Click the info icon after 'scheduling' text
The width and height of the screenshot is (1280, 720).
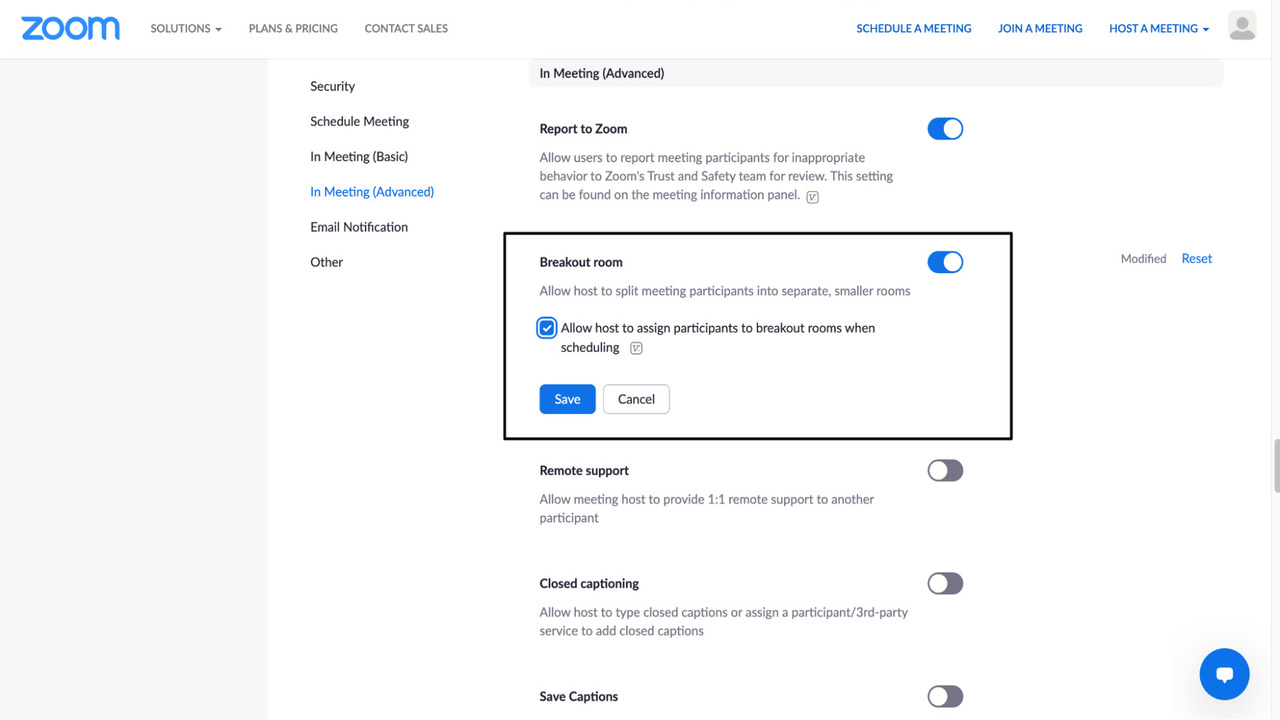tap(636, 348)
